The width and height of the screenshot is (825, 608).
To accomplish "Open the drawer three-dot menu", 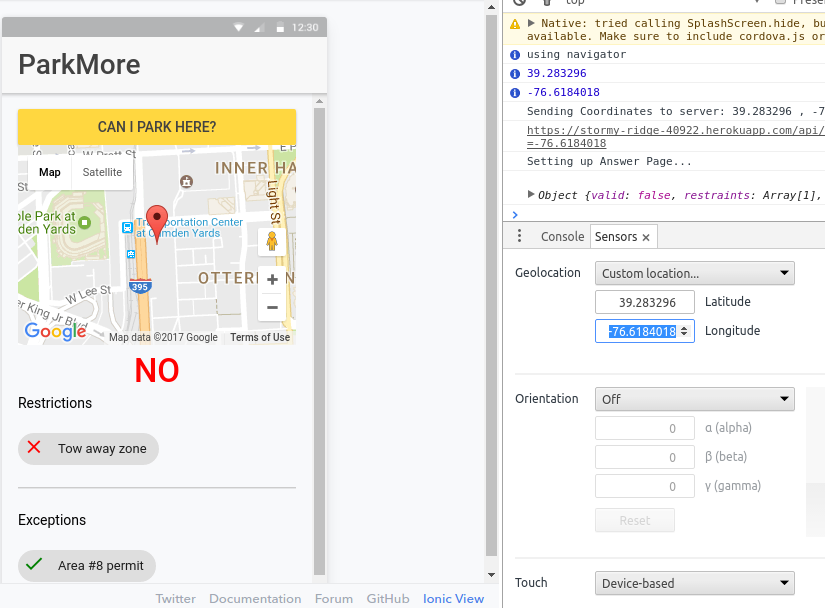I will (519, 236).
